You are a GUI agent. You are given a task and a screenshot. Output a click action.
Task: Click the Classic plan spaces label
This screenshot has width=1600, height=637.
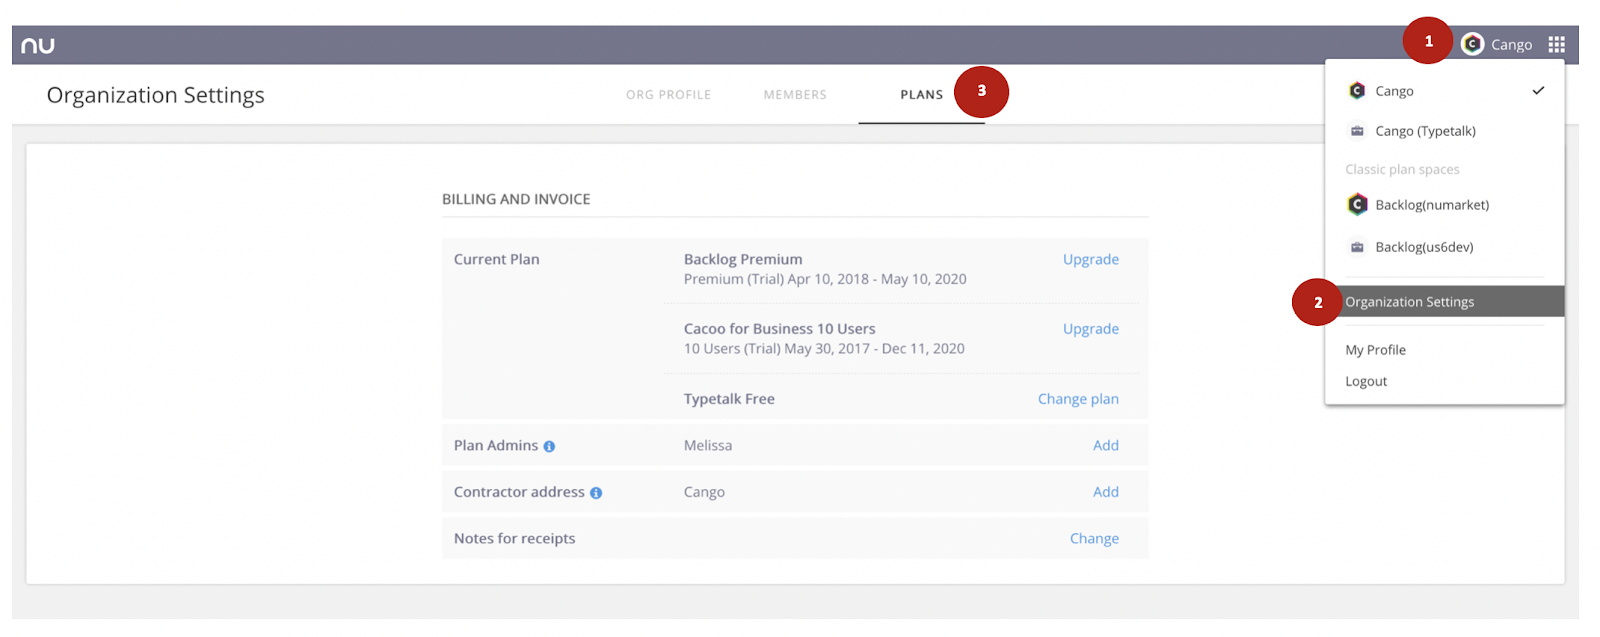[1402, 169]
